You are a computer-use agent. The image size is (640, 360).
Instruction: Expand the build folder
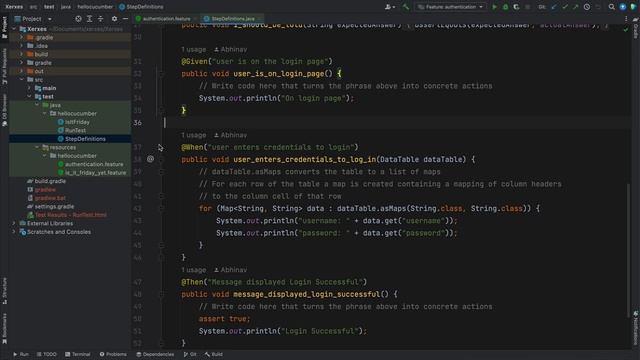coord(22,54)
